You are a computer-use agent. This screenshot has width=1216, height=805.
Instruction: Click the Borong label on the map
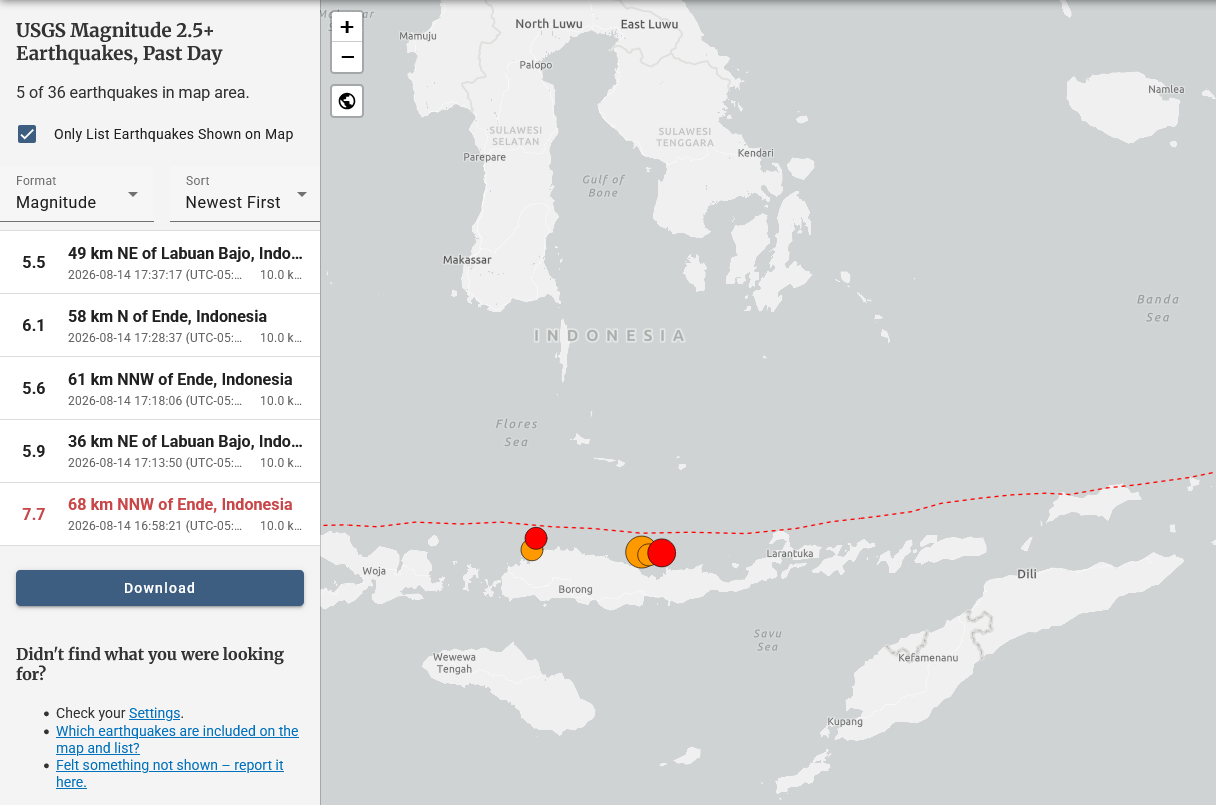click(575, 590)
